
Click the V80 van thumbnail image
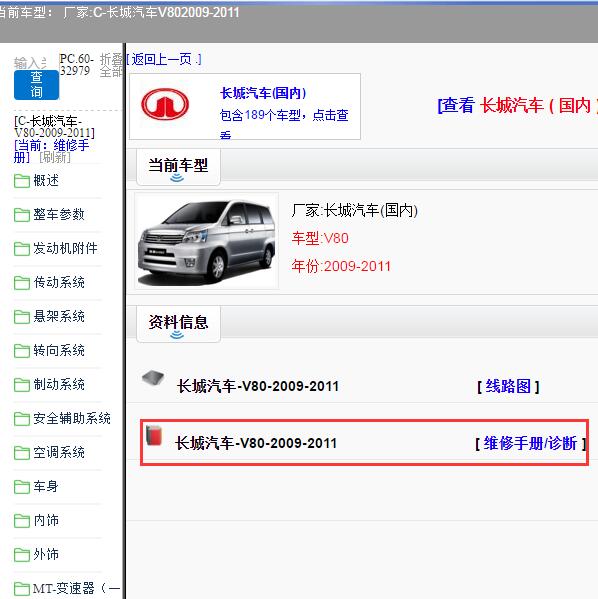coord(206,241)
